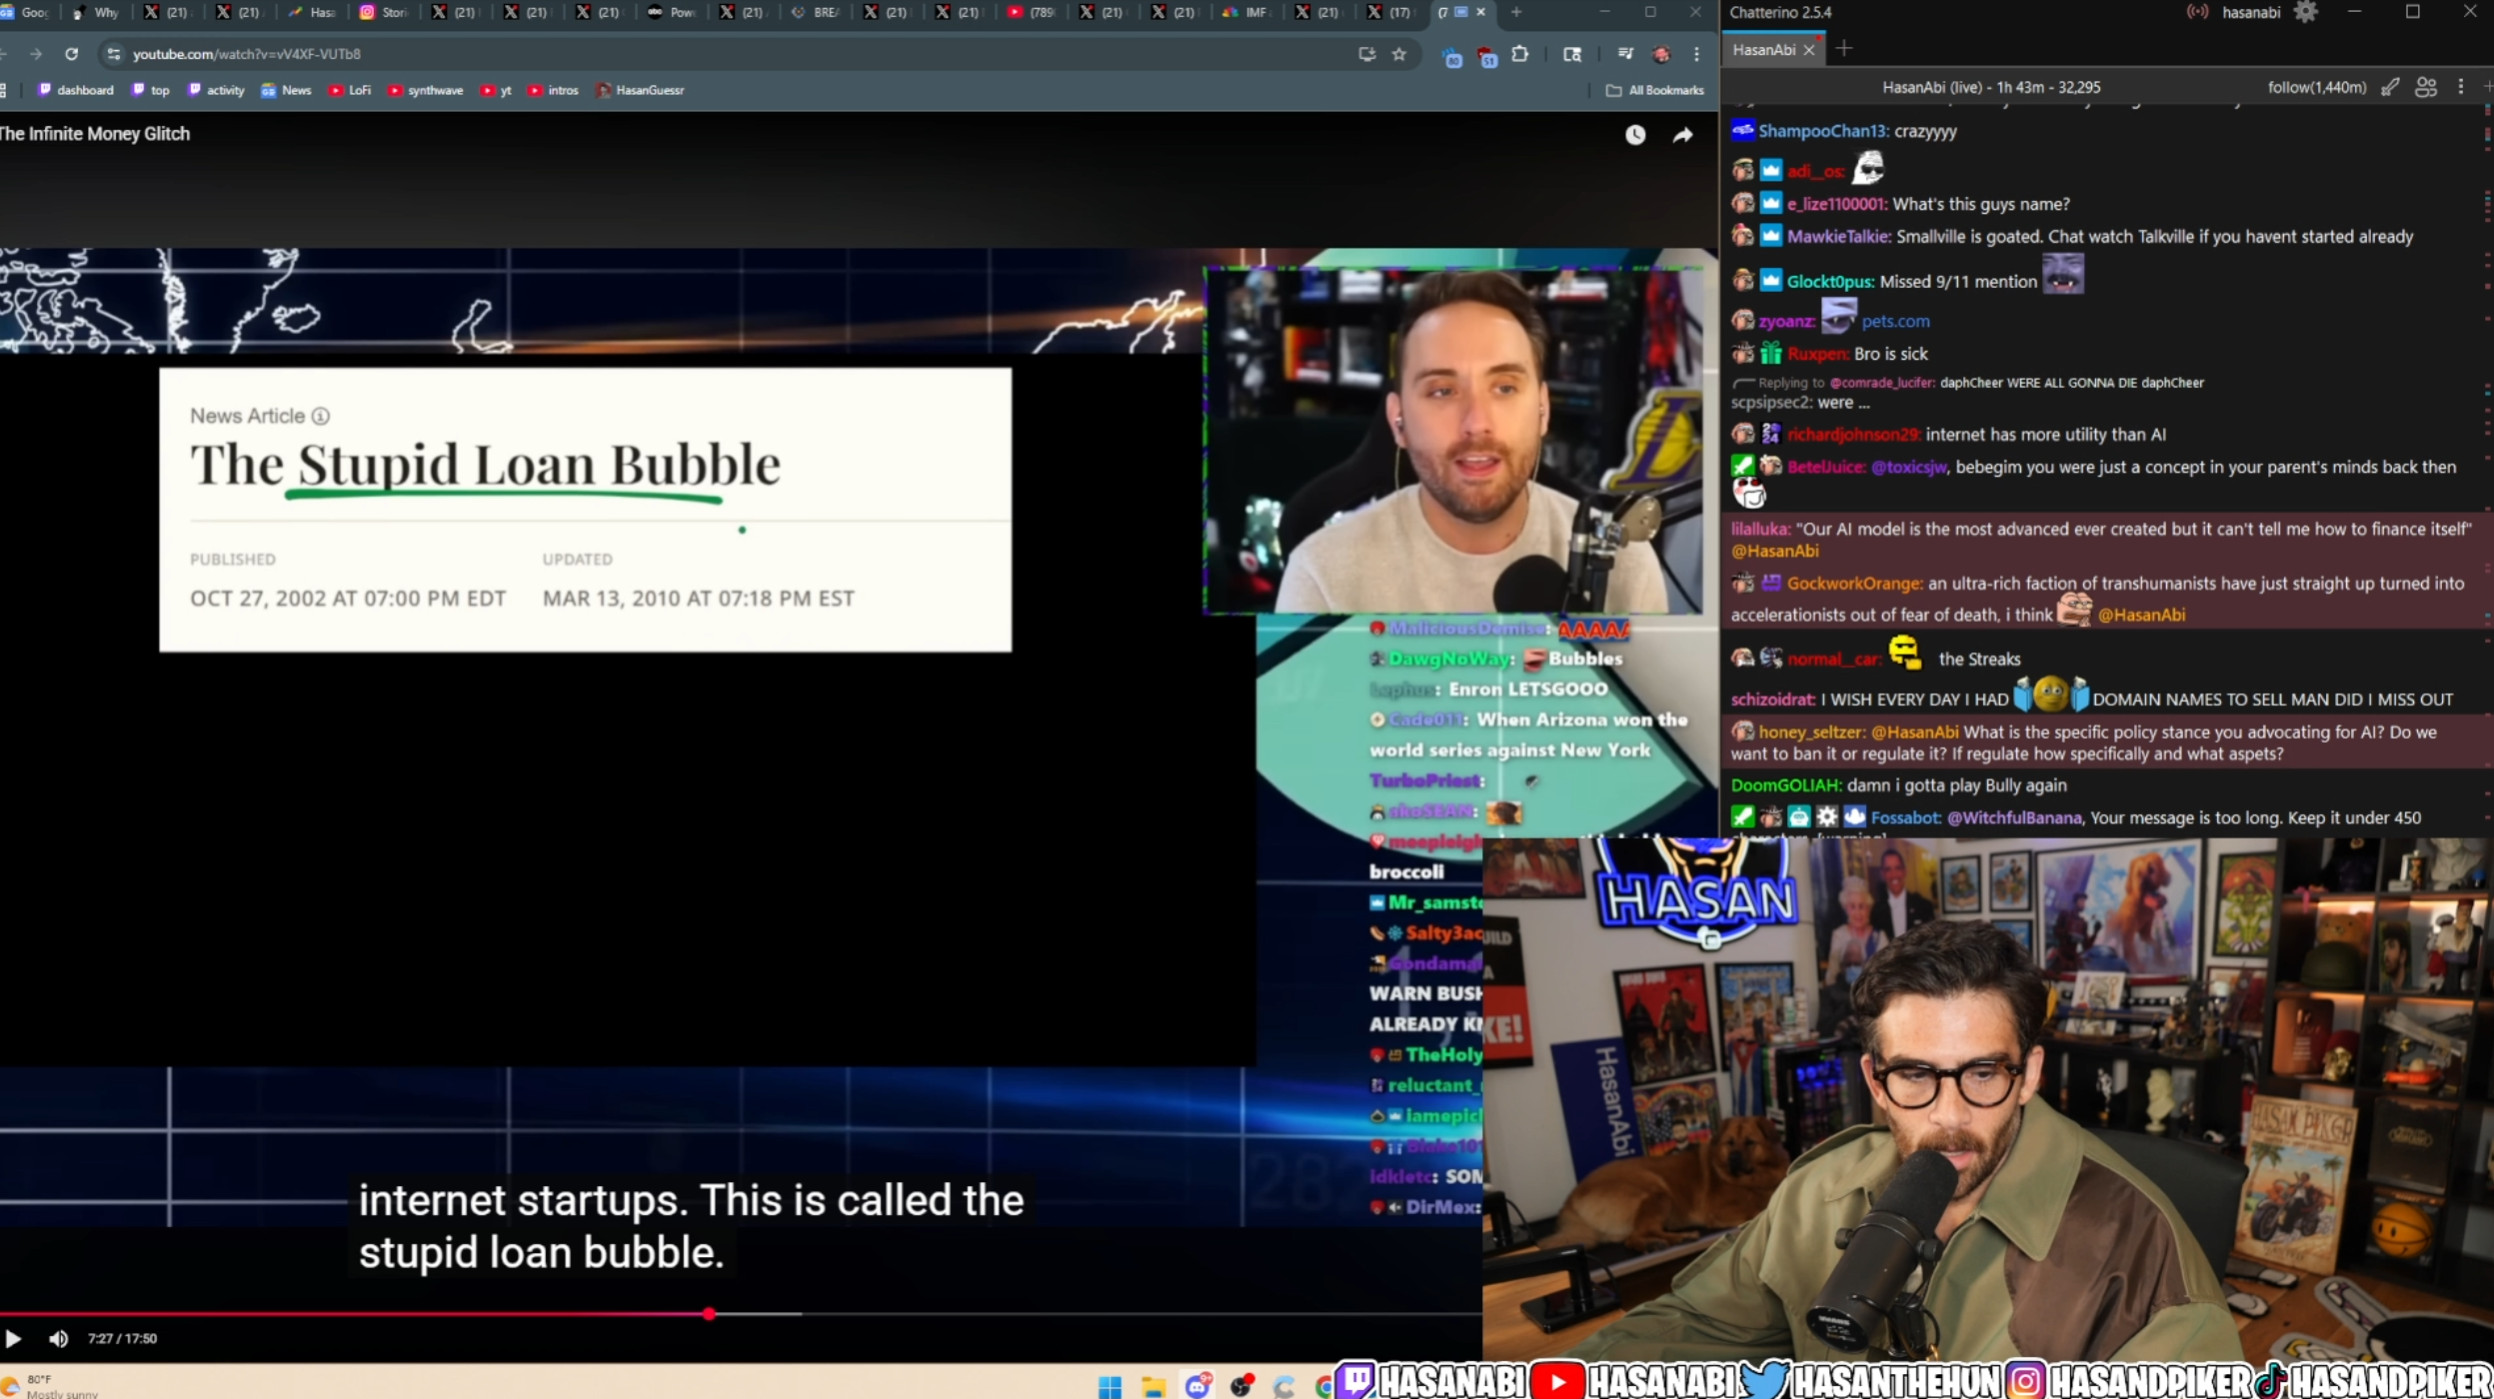Open the pets.com link in chat
Screen dimensions: 2494x1399
point(1895,321)
